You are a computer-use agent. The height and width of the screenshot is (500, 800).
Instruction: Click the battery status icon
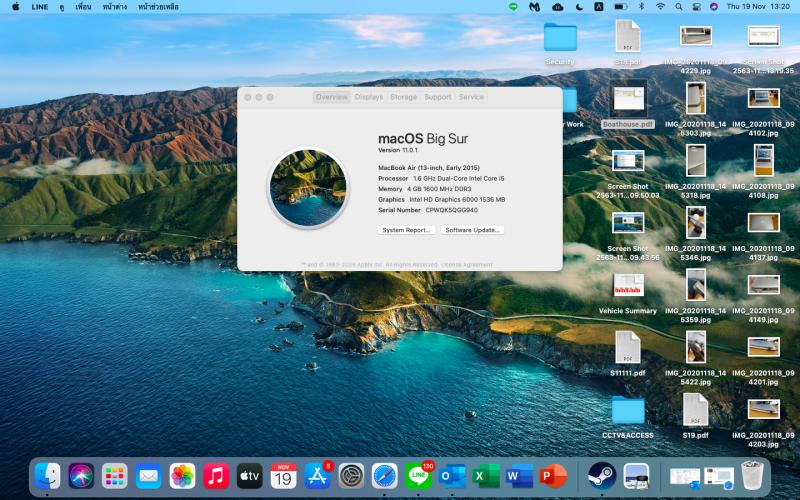tap(620, 7)
